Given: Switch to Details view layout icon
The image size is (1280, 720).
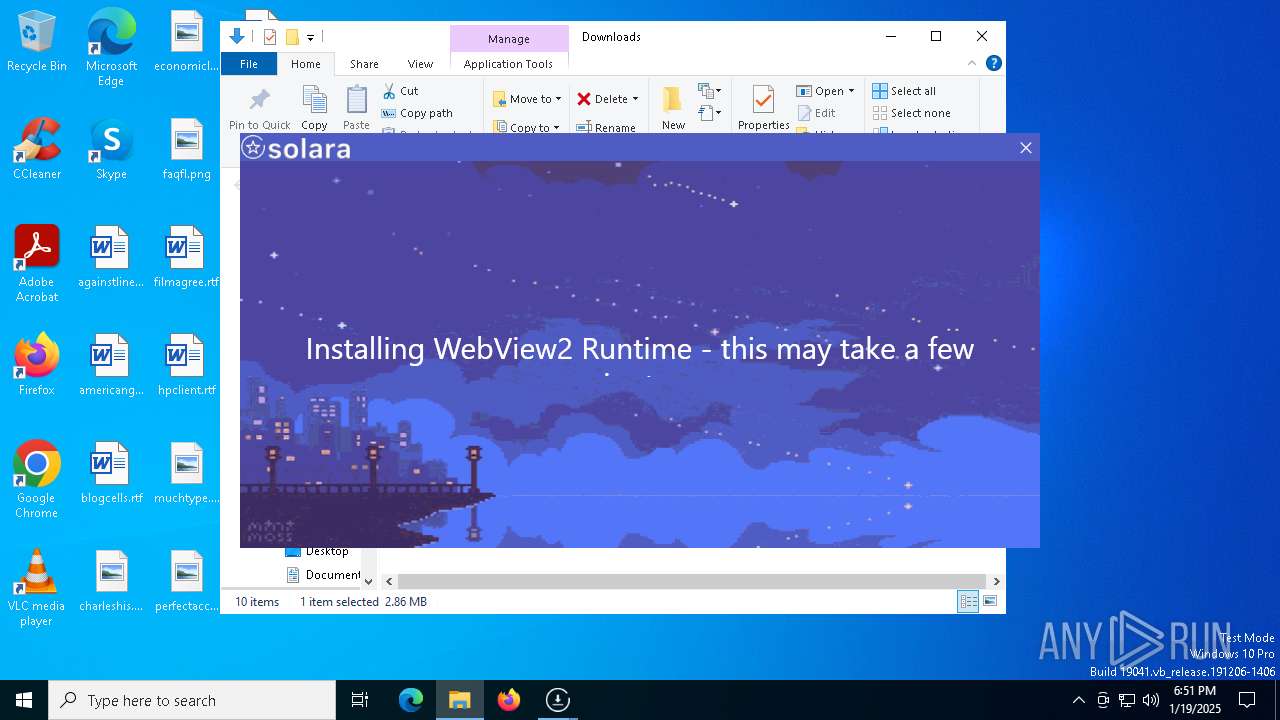Looking at the screenshot, I should [x=968, y=601].
